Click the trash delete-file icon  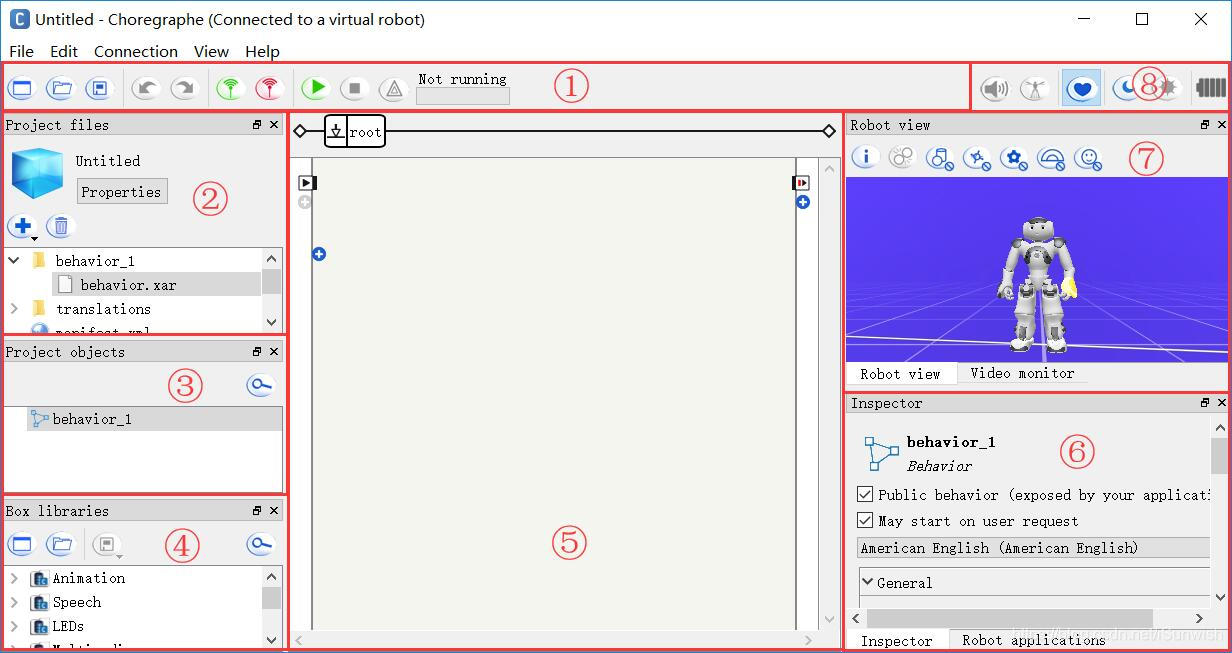pyautogui.click(x=60, y=226)
